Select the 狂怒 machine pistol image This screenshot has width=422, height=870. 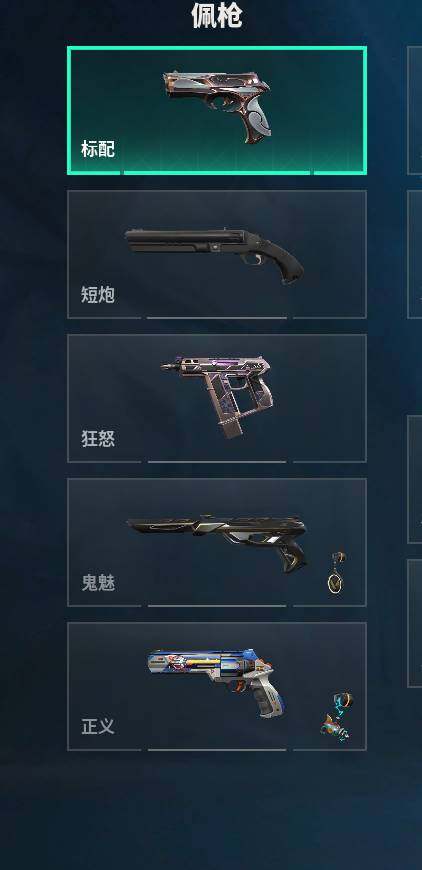pos(217,396)
